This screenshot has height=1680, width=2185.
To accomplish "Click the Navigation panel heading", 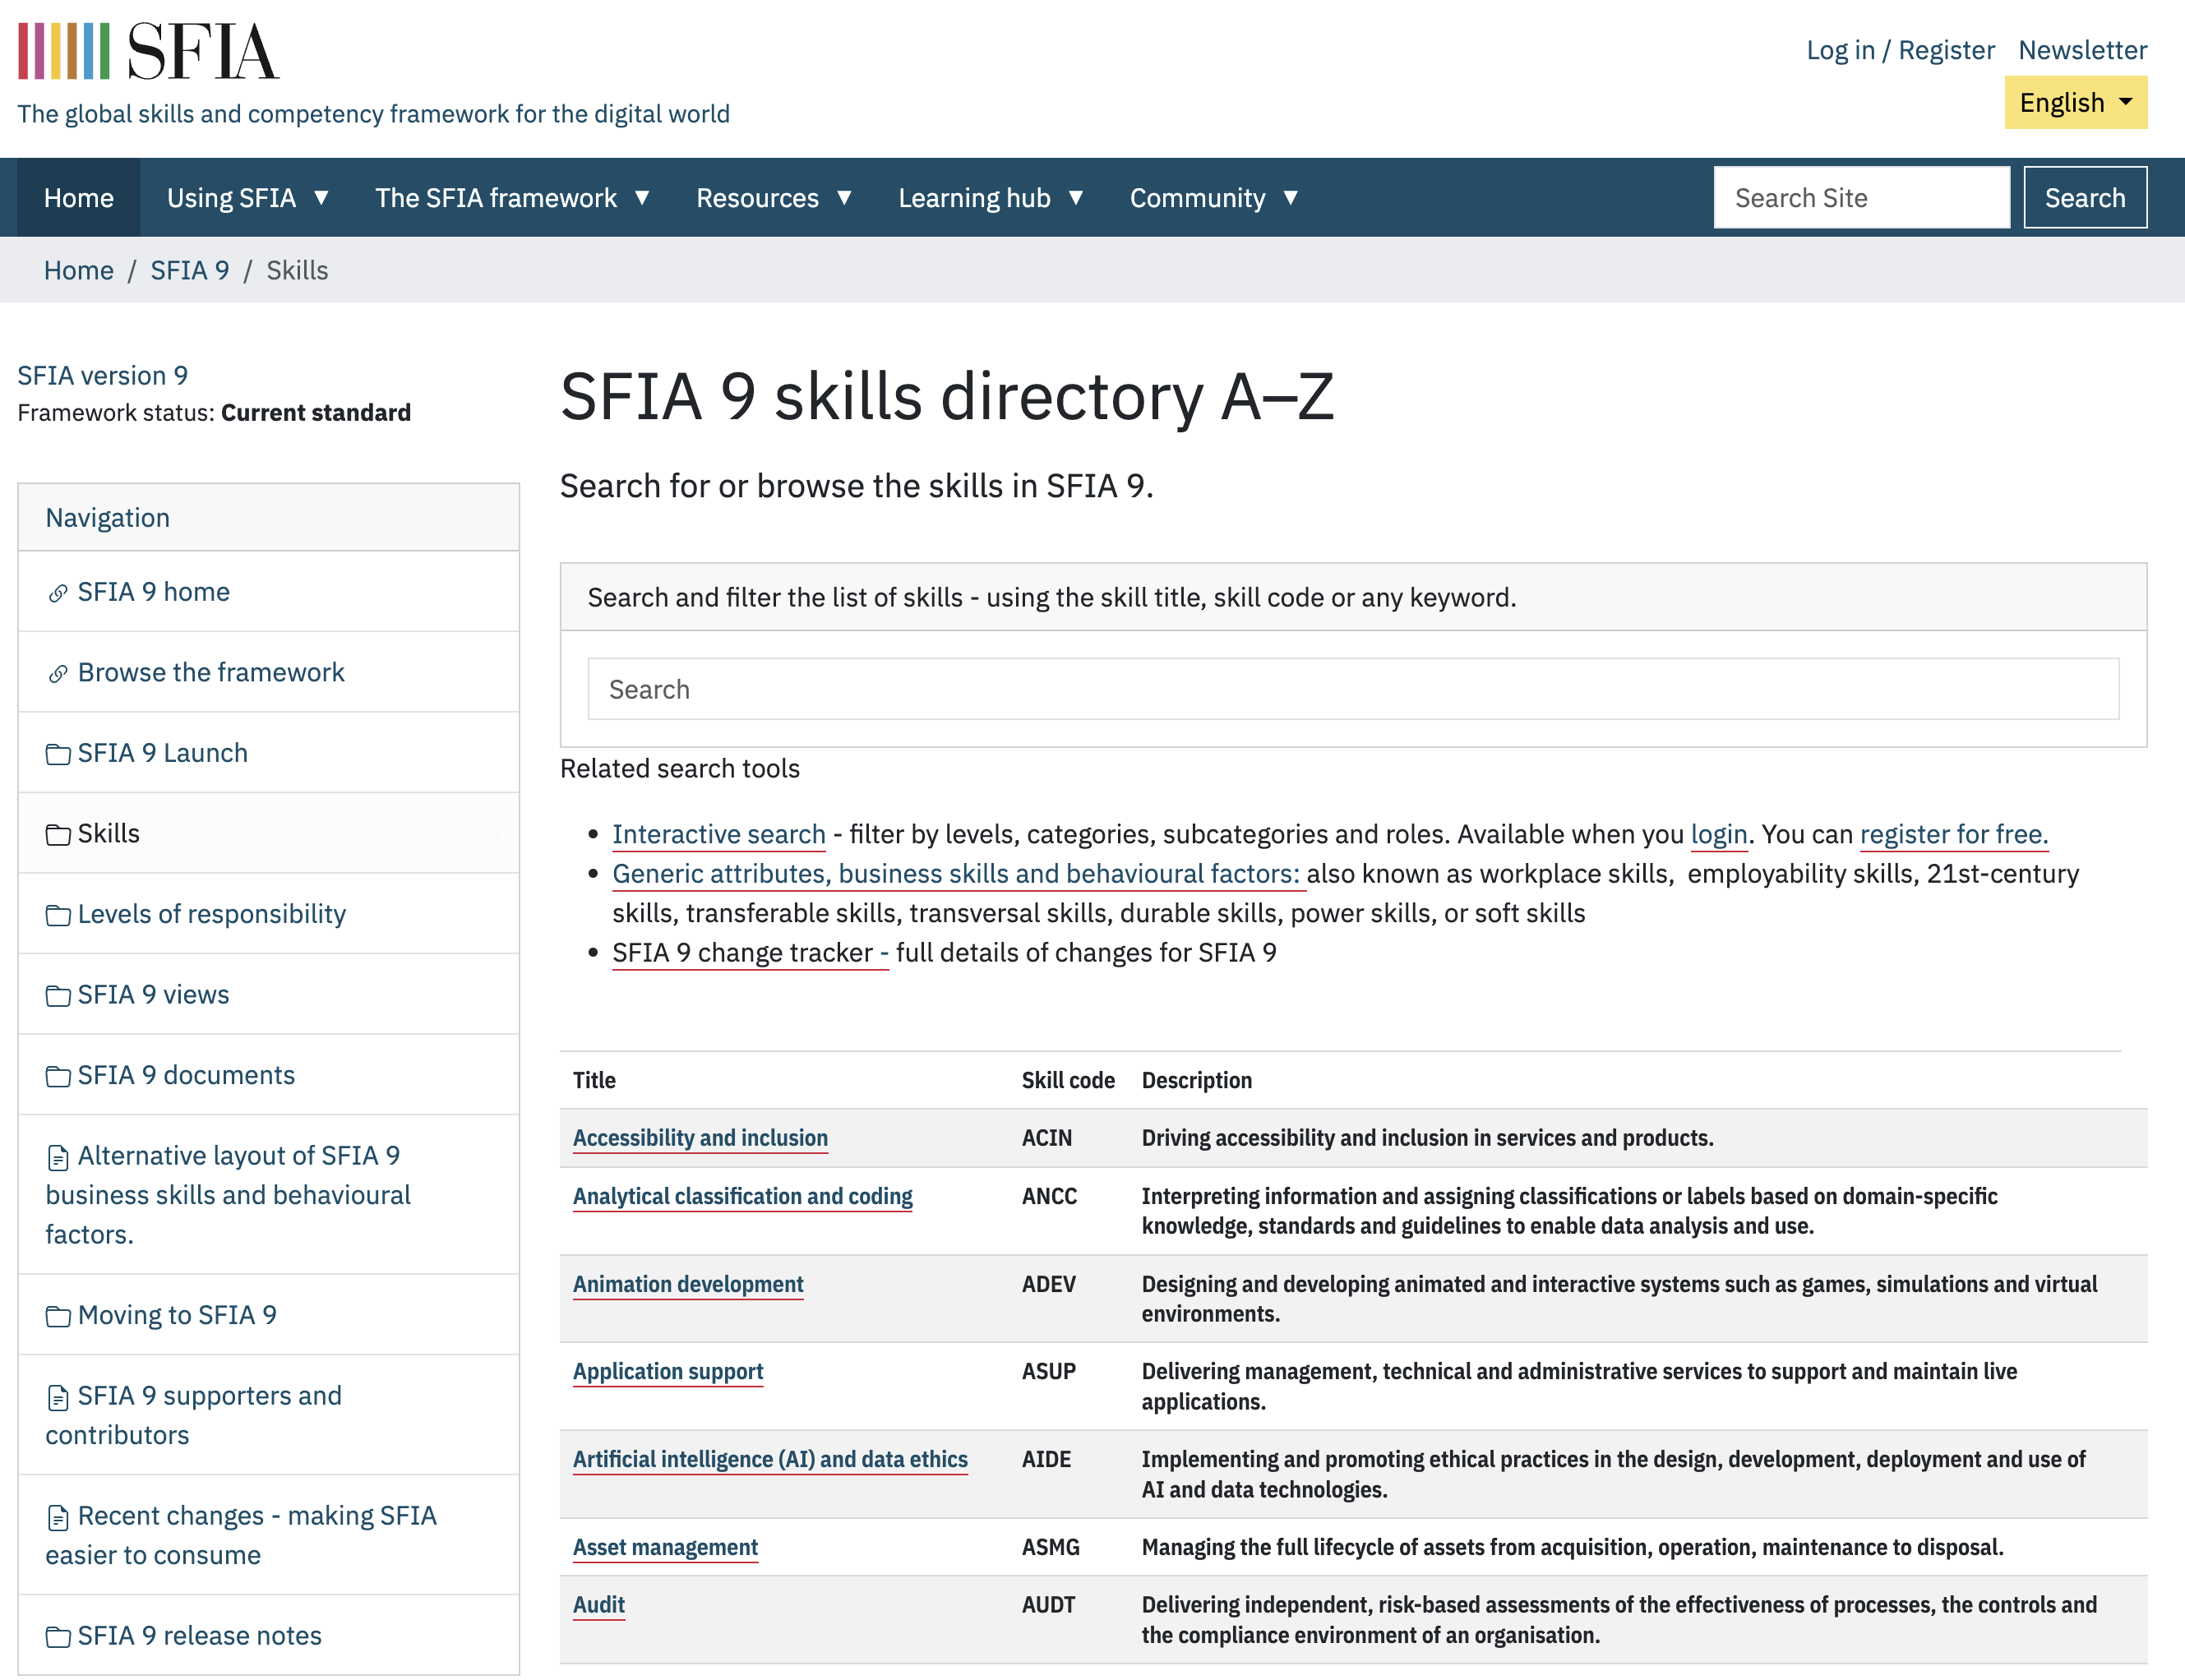I will (108, 518).
